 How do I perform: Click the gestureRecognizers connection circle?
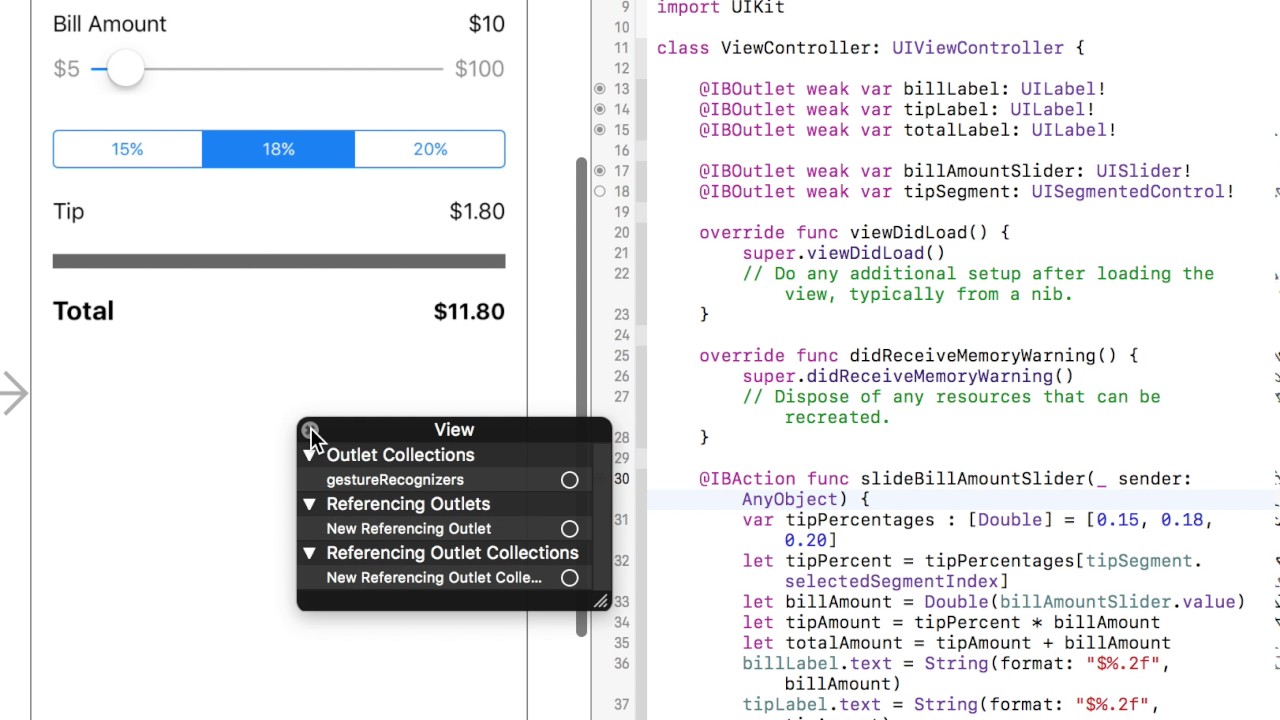coord(570,480)
